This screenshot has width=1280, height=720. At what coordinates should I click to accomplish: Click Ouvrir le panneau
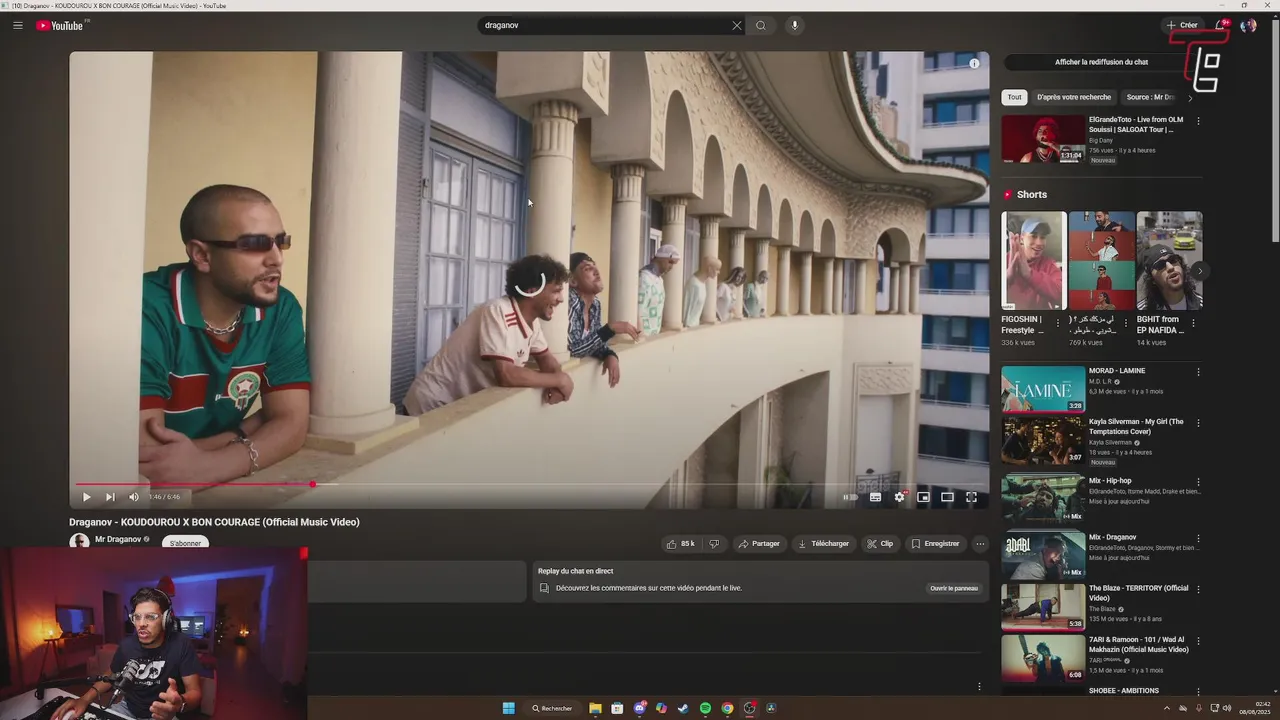(954, 588)
